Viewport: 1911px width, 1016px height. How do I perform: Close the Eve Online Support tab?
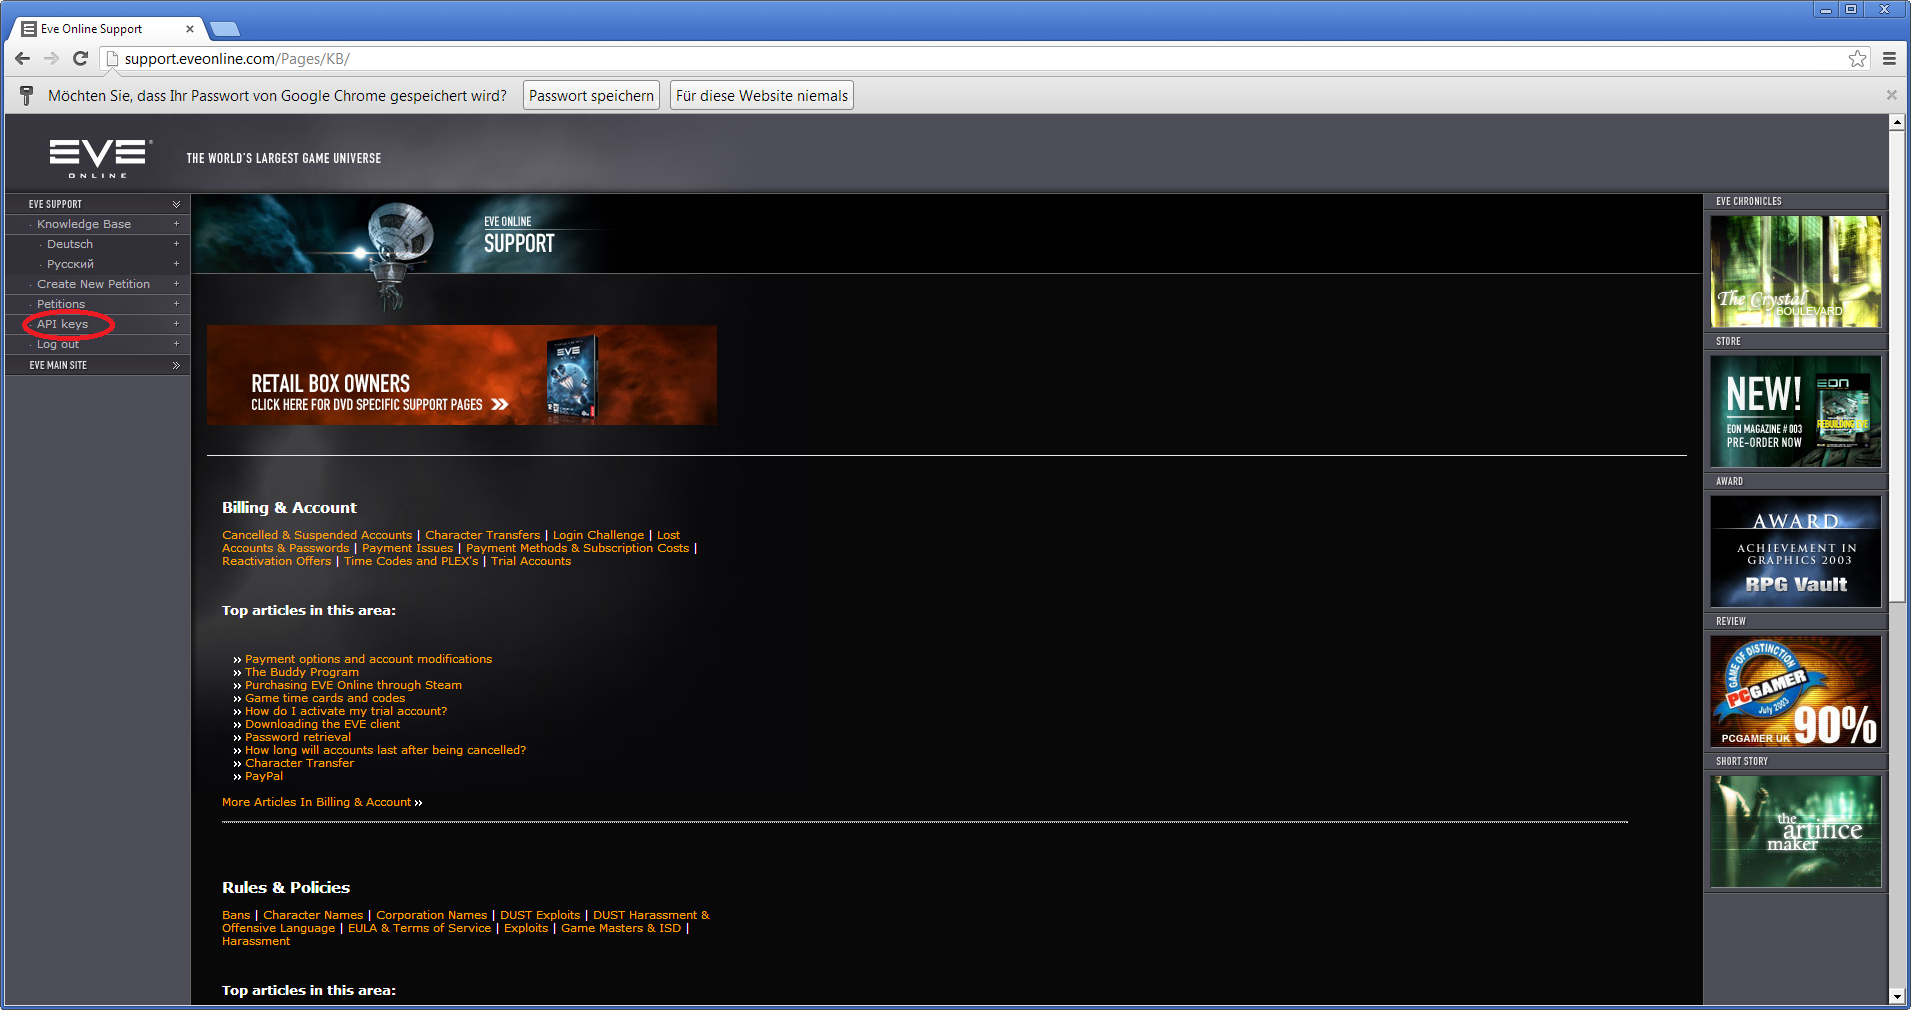tap(190, 29)
